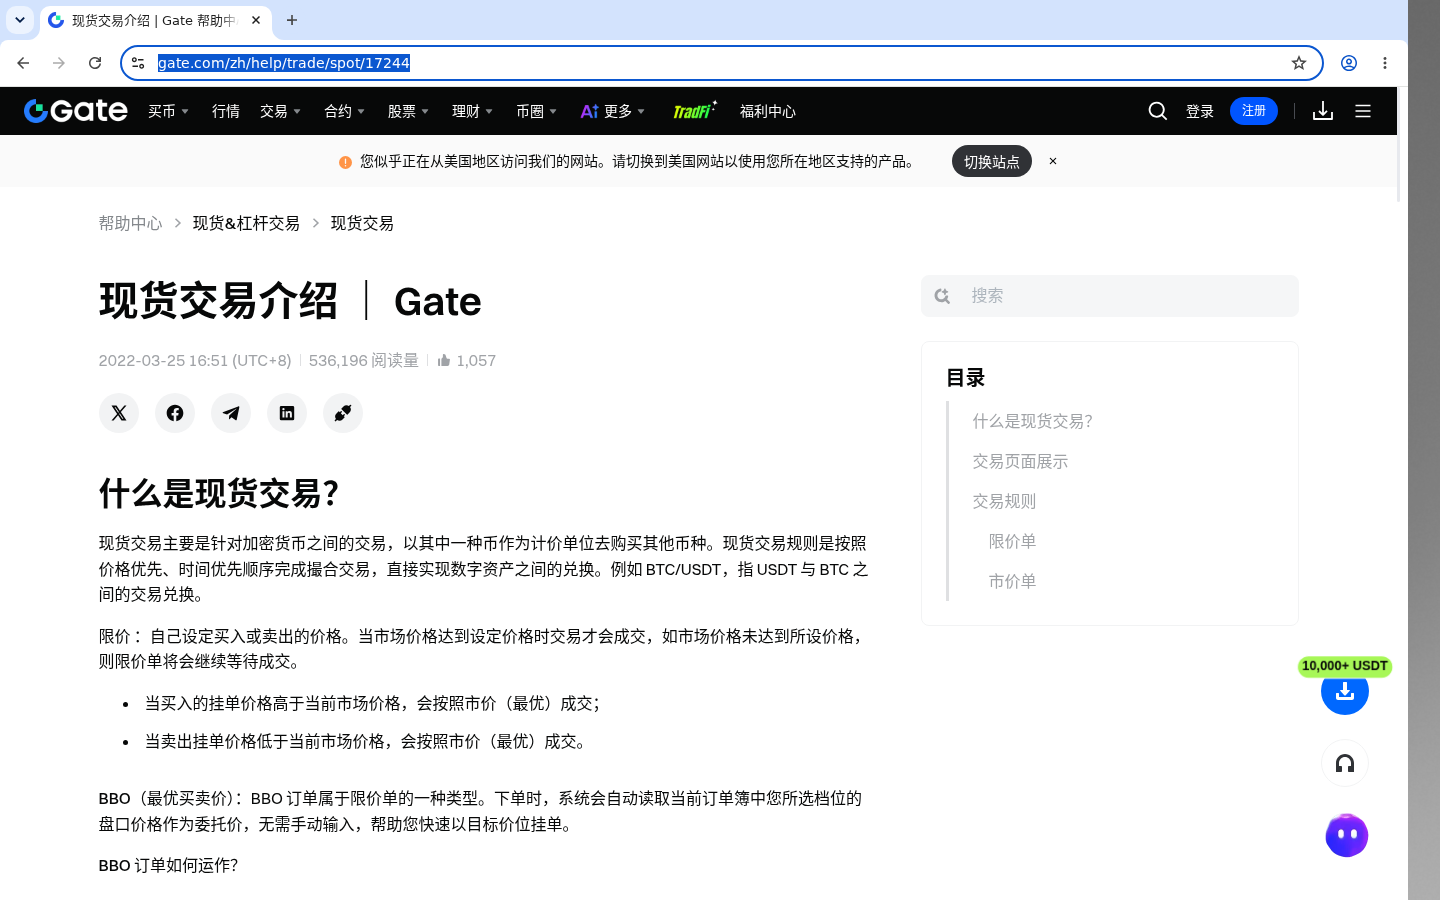Image resolution: width=1440 pixels, height=900 pixels.
Task: Reload the page in browser
Action: click(95, 63)
